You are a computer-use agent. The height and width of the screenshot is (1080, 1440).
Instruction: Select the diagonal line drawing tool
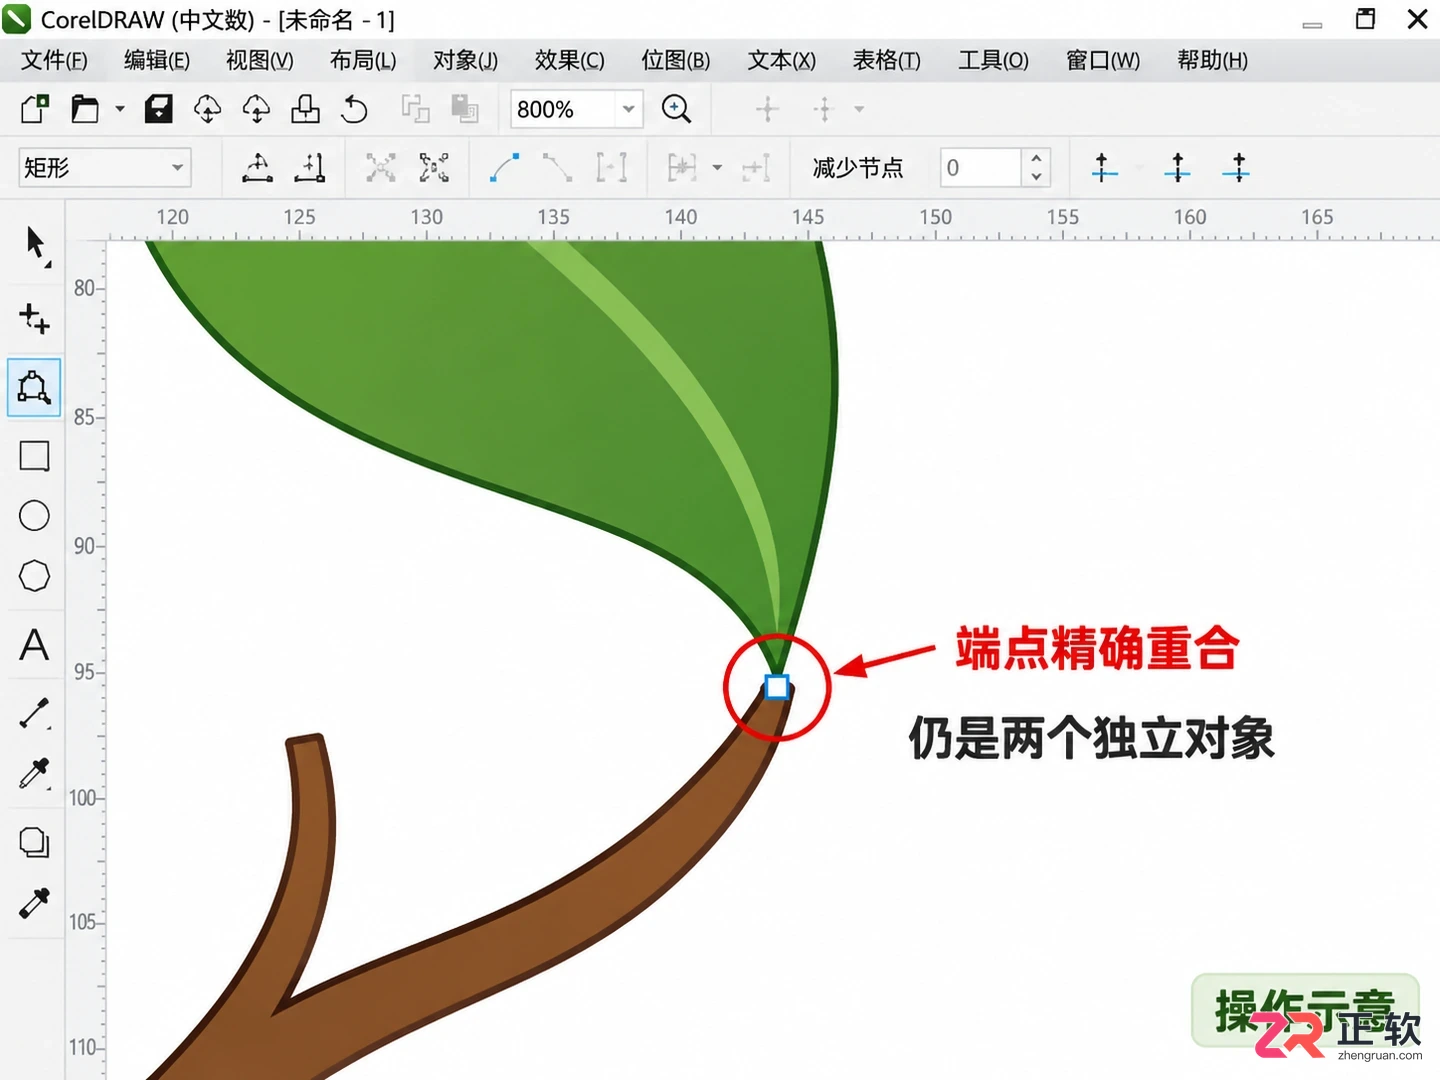(x=34, y=713)
